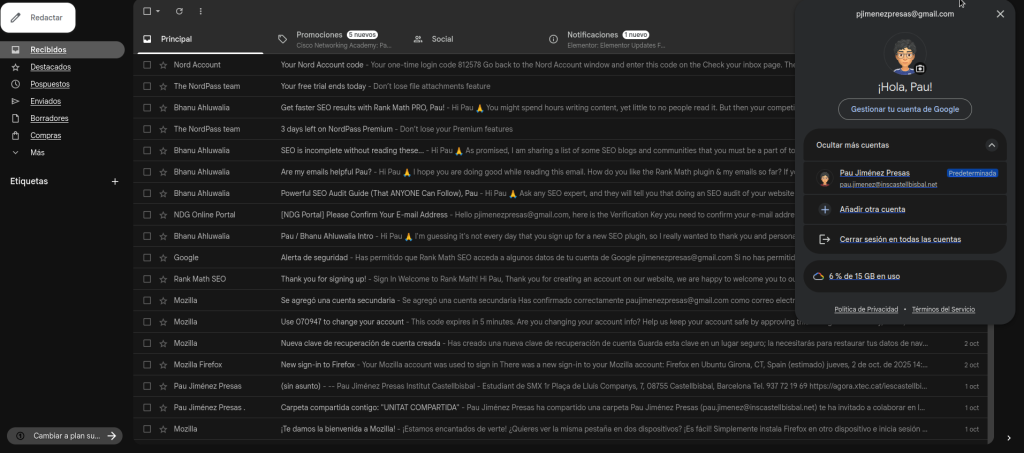
Task: Open the select-all checkbox dropdown arrow
Action: point(158,11)
